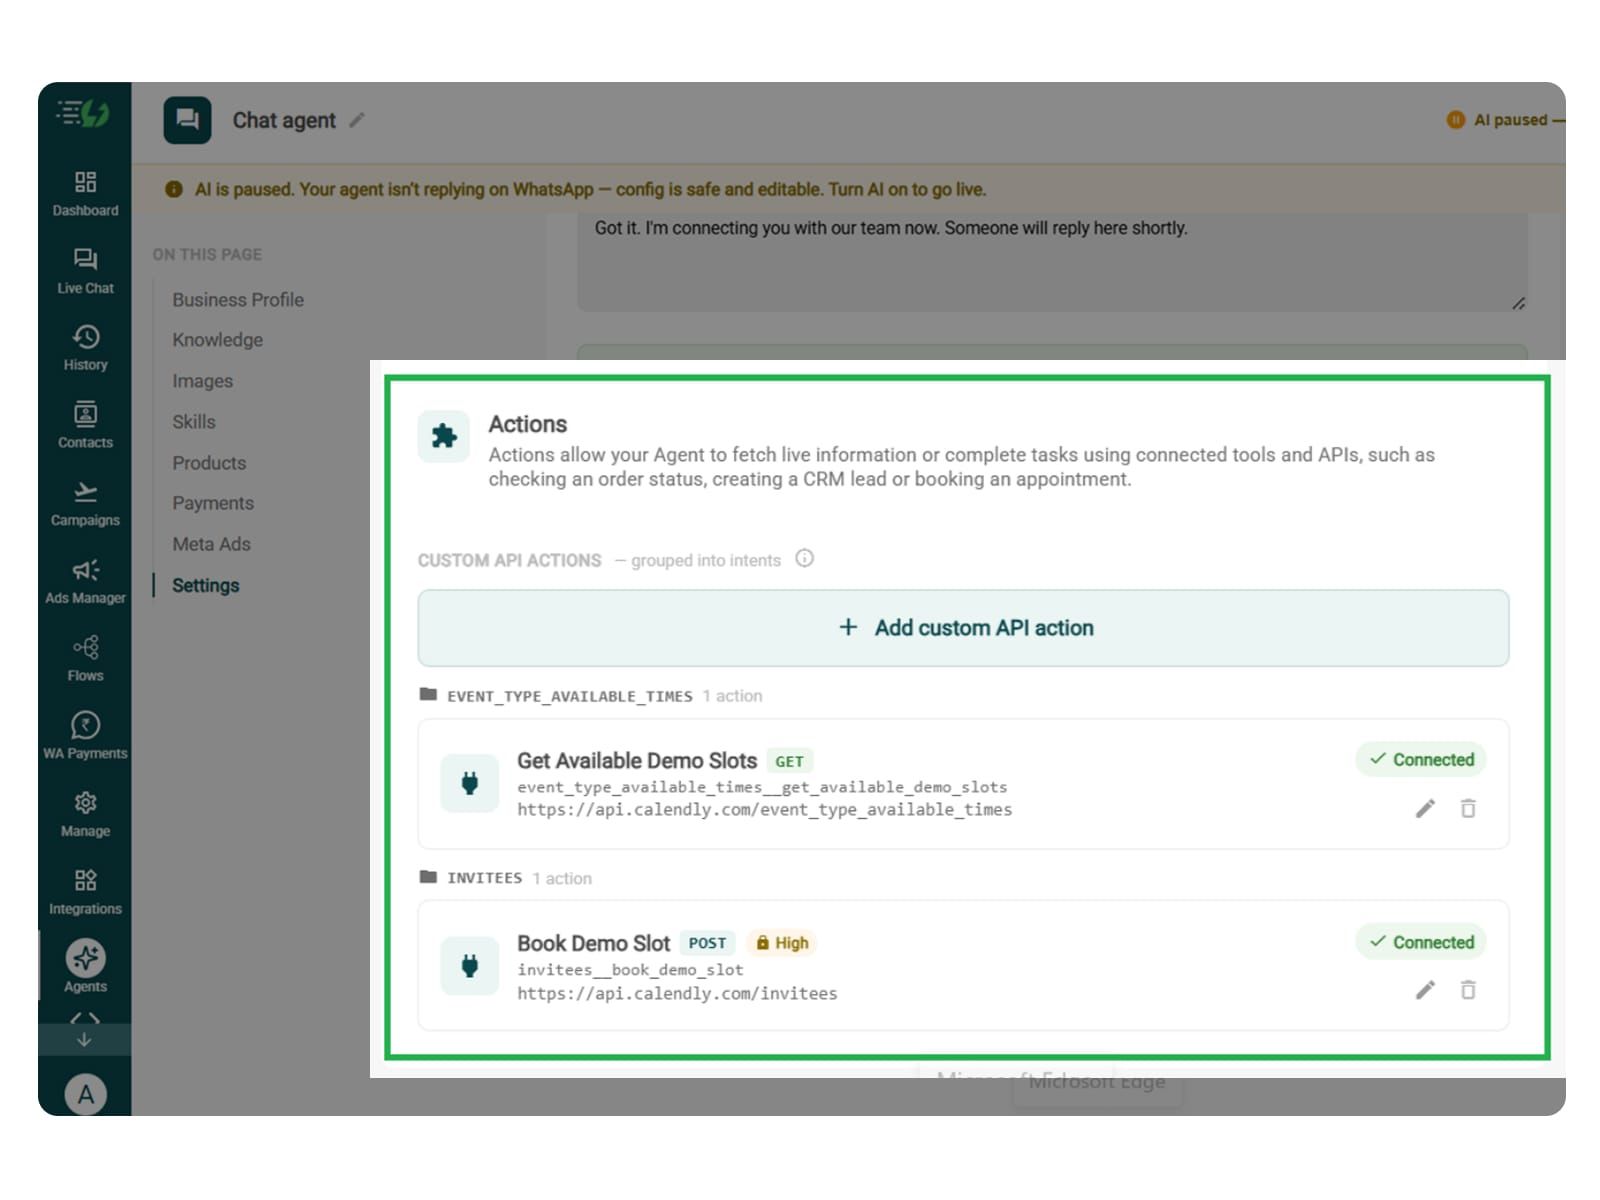Open the Knowledge section link
Image resolution: width=1600 pixels, height=1200 pixels.
pos(218,340)
